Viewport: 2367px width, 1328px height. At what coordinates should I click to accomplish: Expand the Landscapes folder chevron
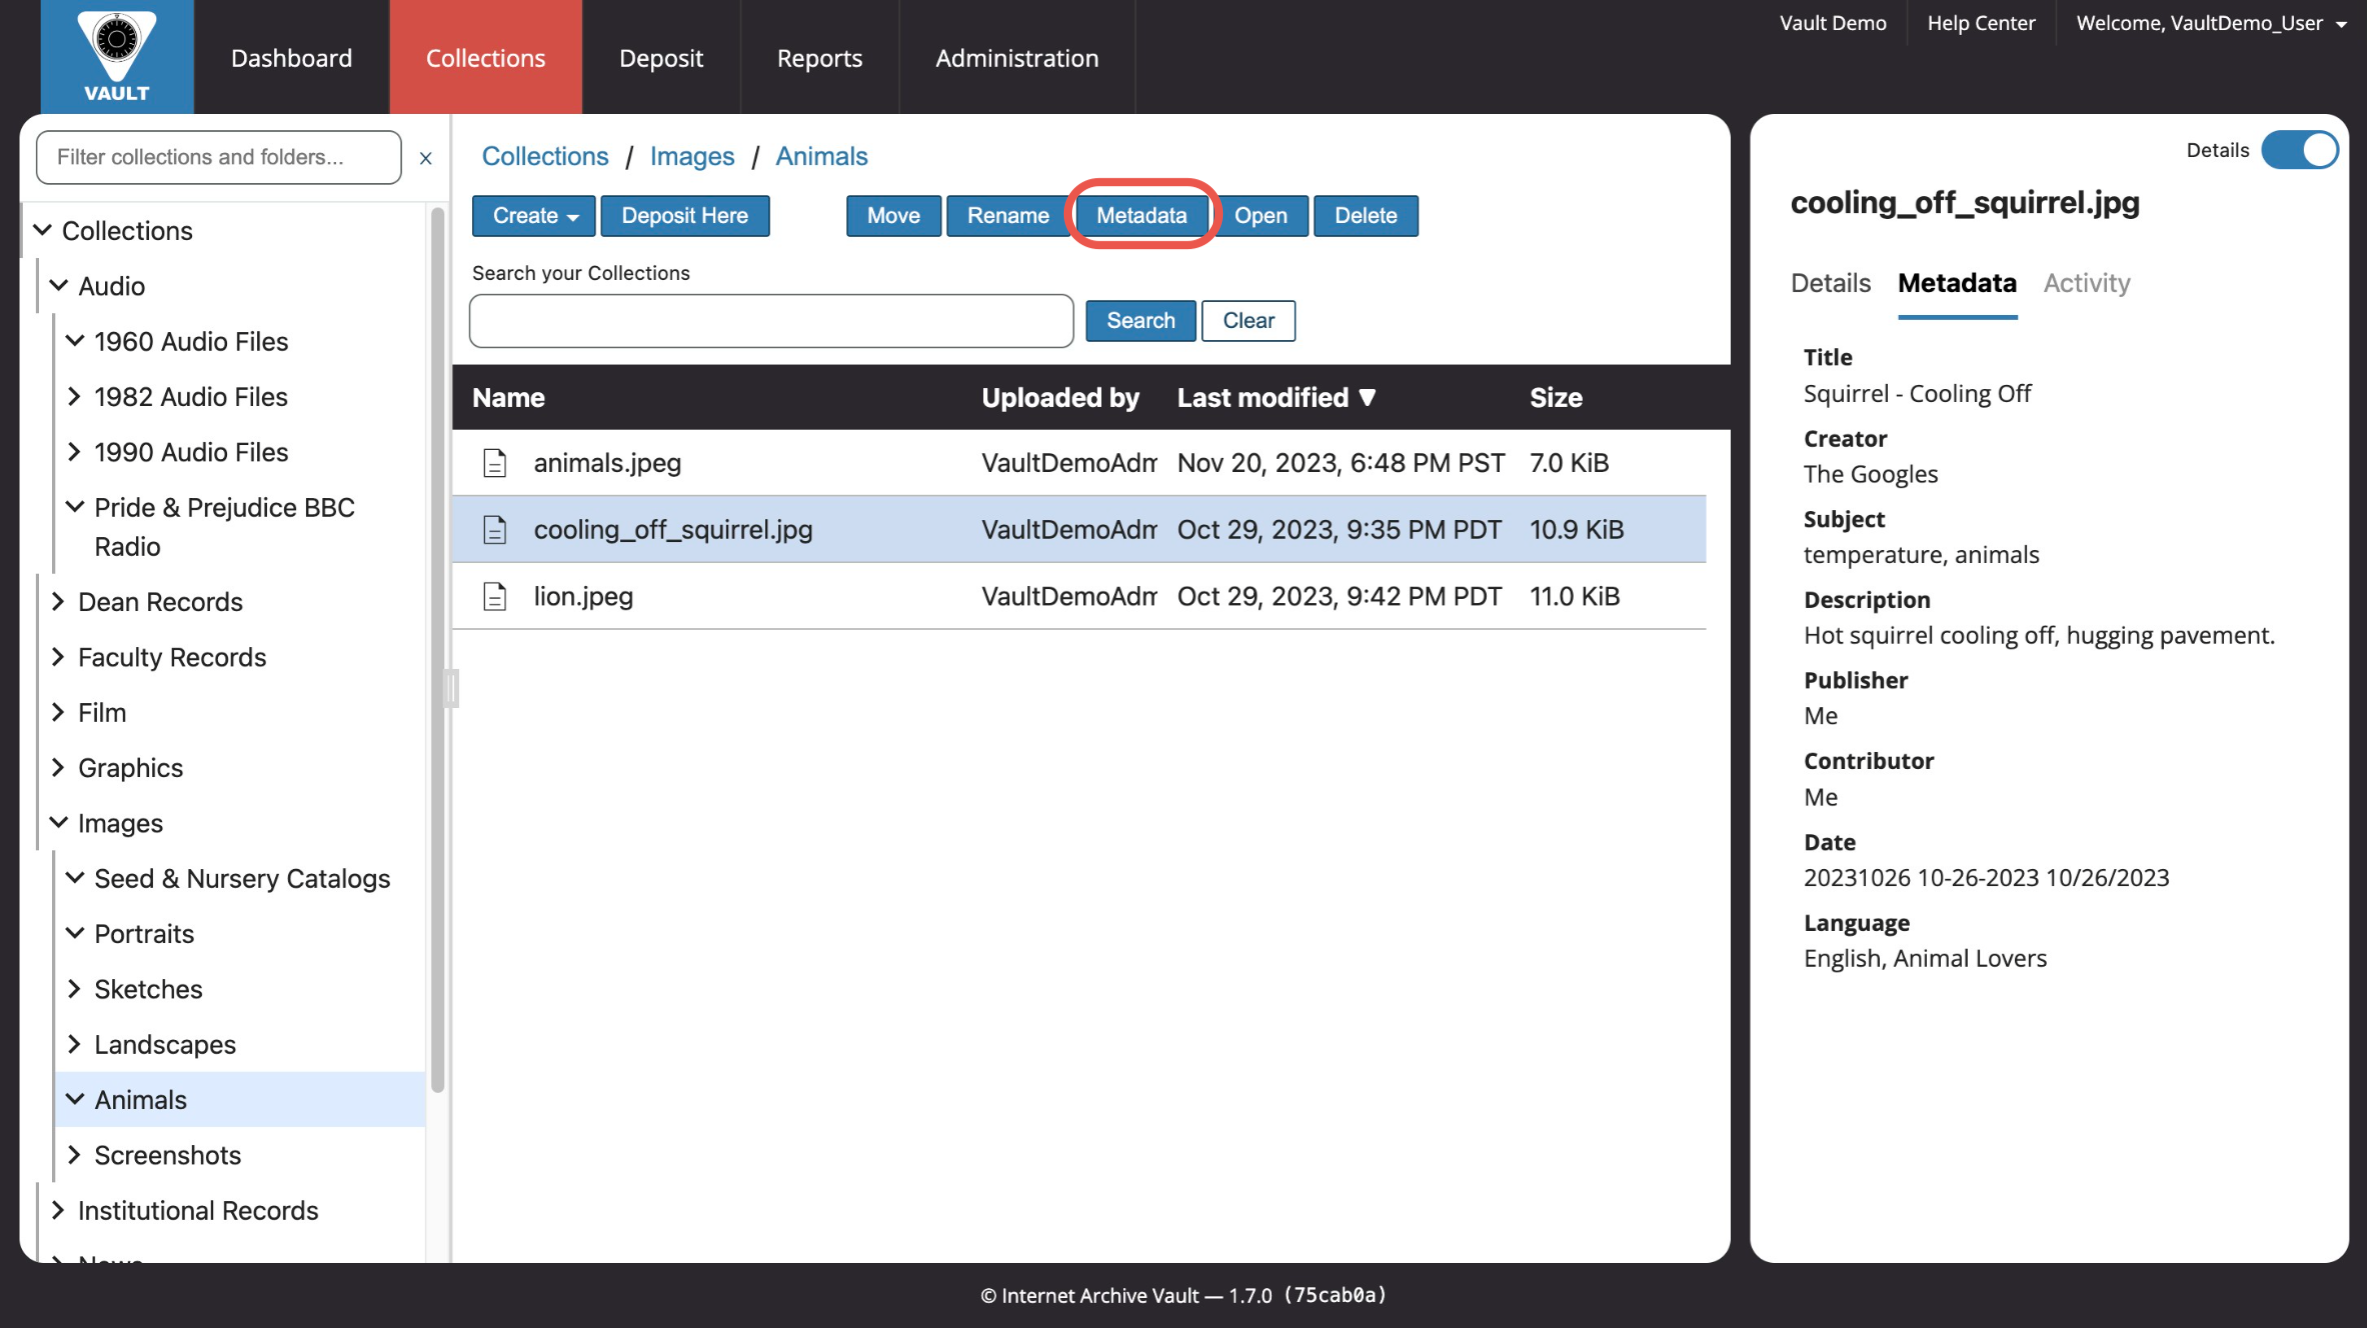(x=75, y=1044)
